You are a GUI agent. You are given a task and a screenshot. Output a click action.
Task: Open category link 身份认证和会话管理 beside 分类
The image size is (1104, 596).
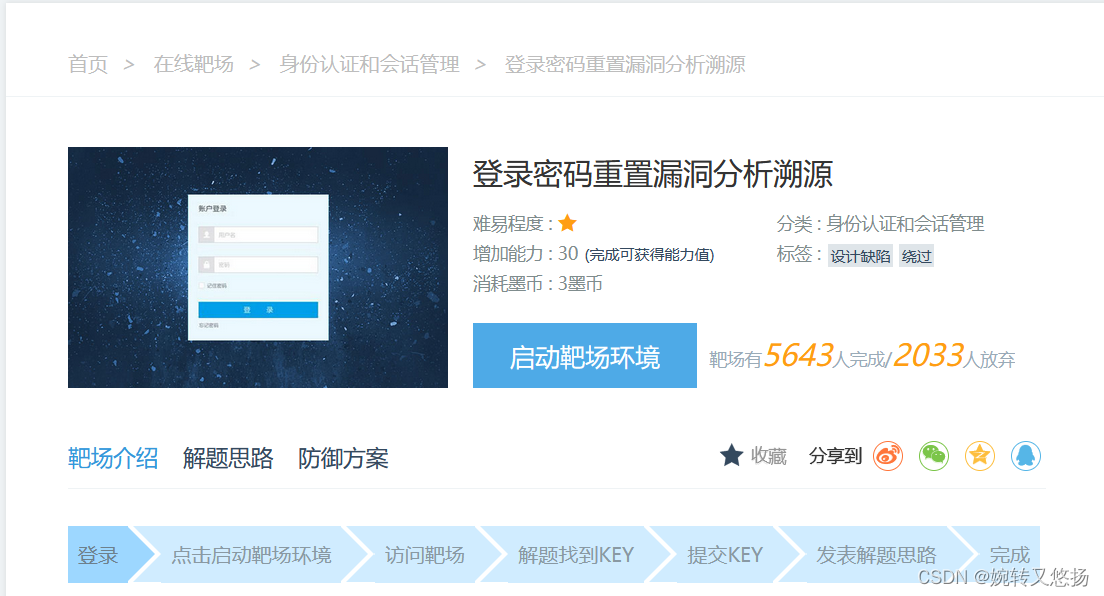pos(905,224)
